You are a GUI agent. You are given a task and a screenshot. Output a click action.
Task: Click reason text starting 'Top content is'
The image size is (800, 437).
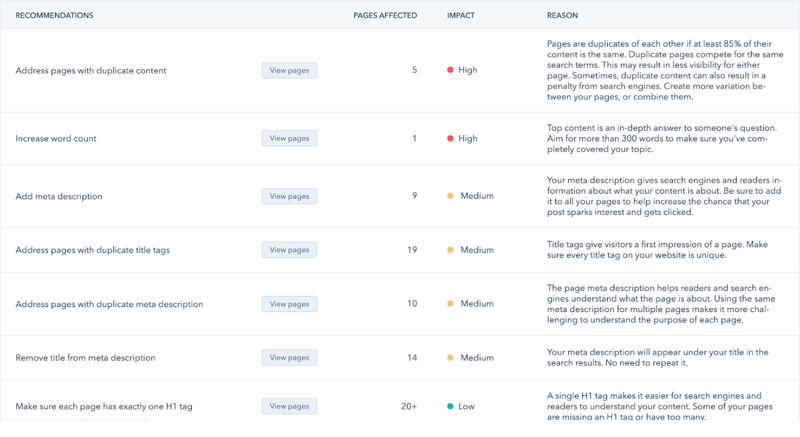tap(662, 139)
